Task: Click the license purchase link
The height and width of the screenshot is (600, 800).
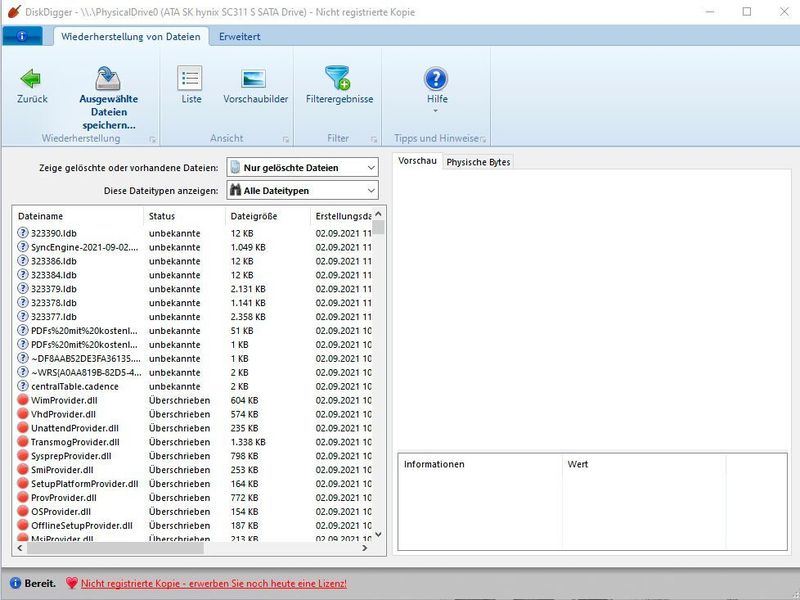Action: click(x=213, y=583)
